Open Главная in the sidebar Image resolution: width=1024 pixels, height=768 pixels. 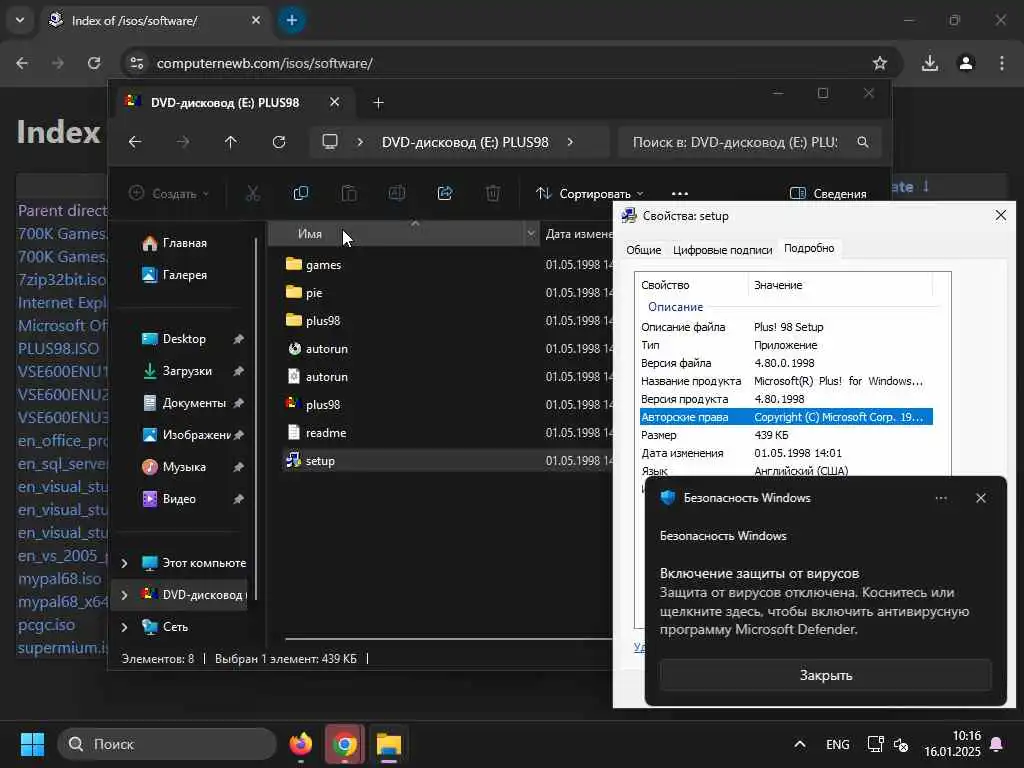(184, 243)
